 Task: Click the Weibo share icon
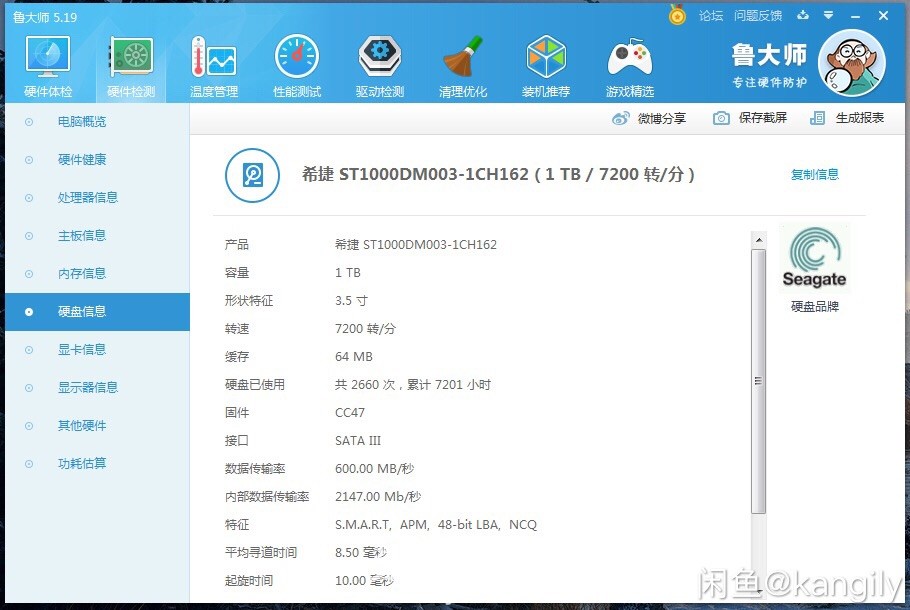pos(620,118)
